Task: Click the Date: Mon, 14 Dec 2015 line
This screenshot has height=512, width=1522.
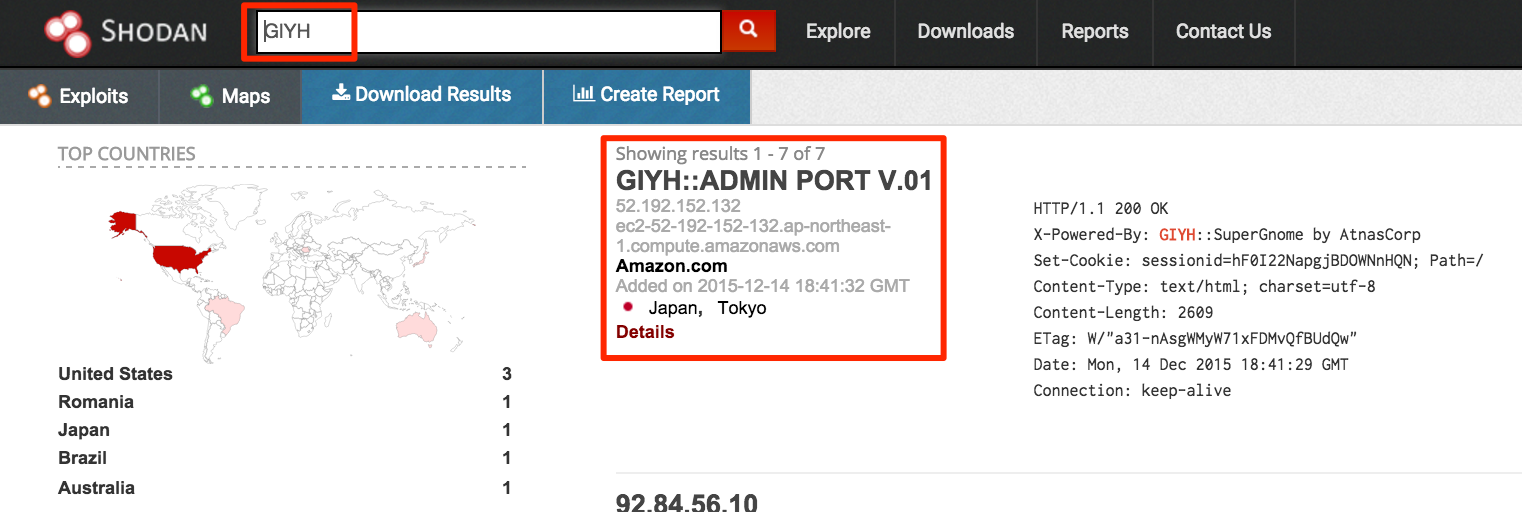Action: pos(1191,365)
